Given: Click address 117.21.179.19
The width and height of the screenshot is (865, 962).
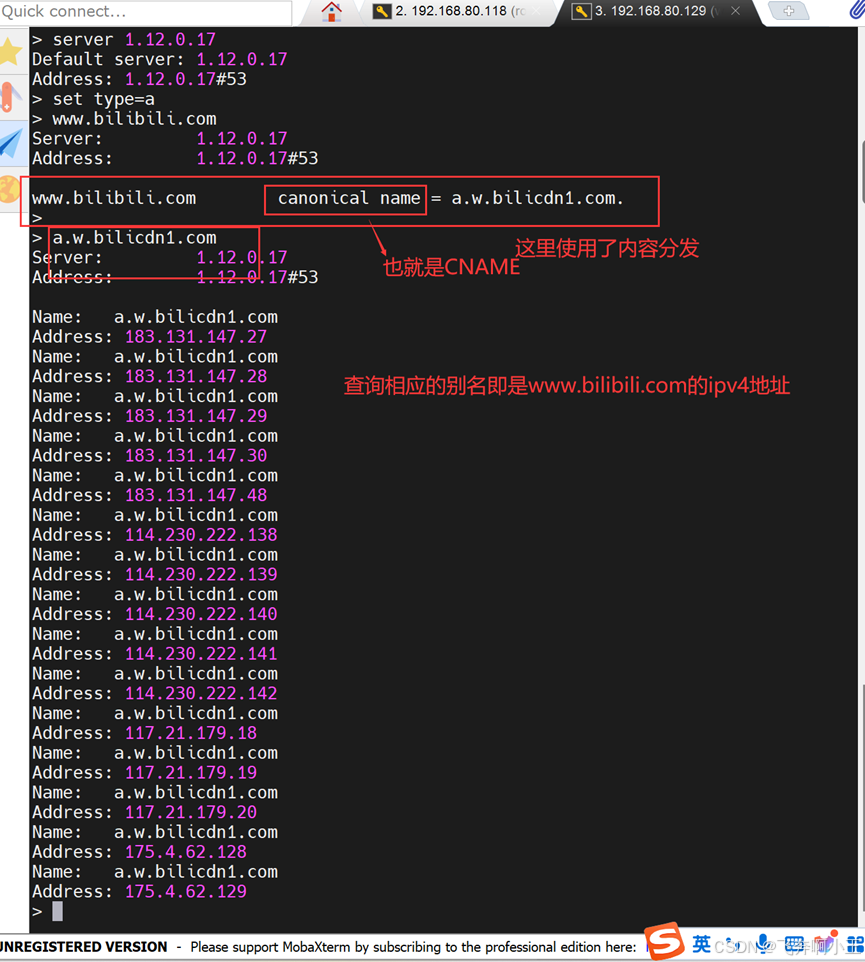Looking at the screenshot, I should pos(191,772).
